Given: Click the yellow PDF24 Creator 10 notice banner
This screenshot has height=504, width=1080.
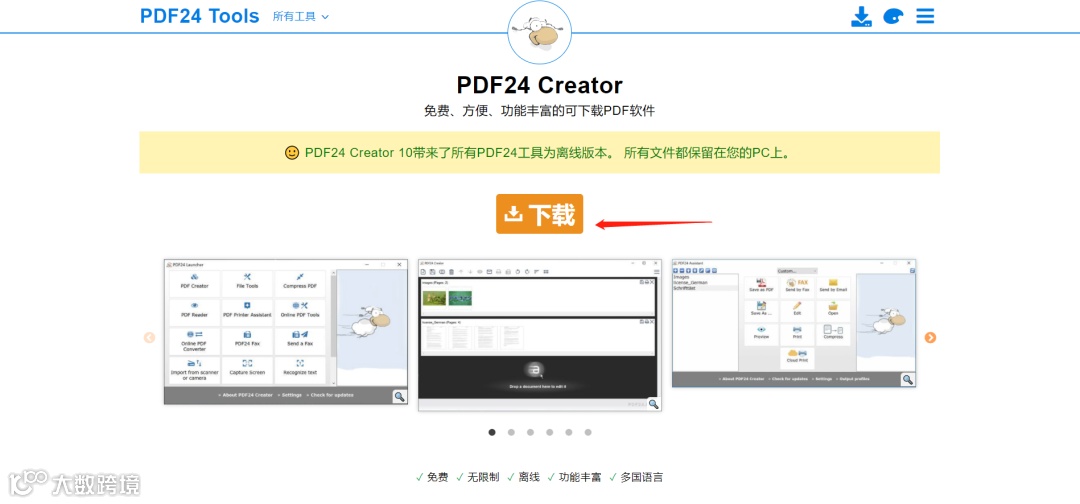Looking at the screenshot, I should coord(539,152).
